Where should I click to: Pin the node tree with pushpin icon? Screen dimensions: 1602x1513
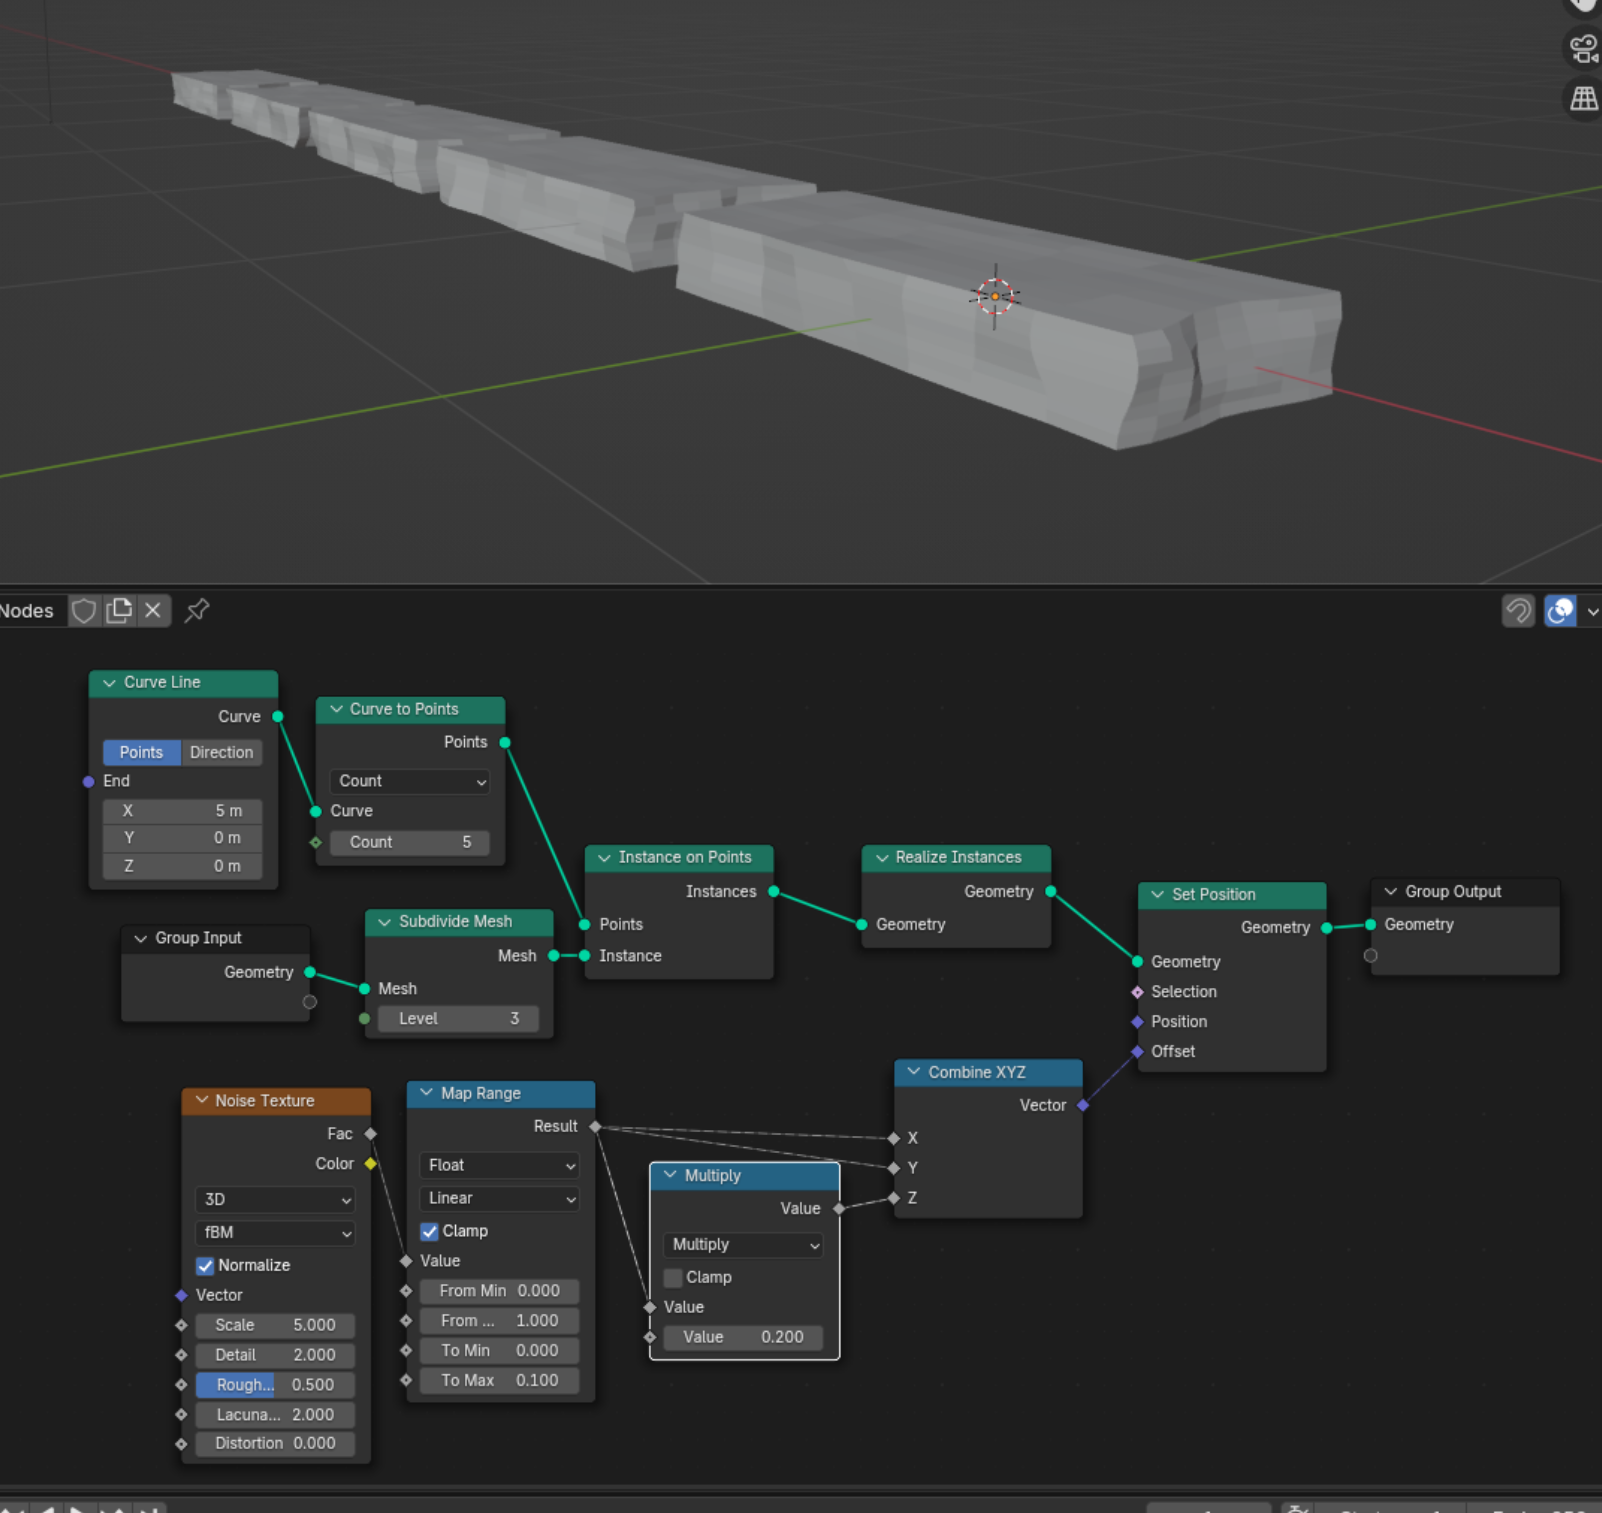197,610
